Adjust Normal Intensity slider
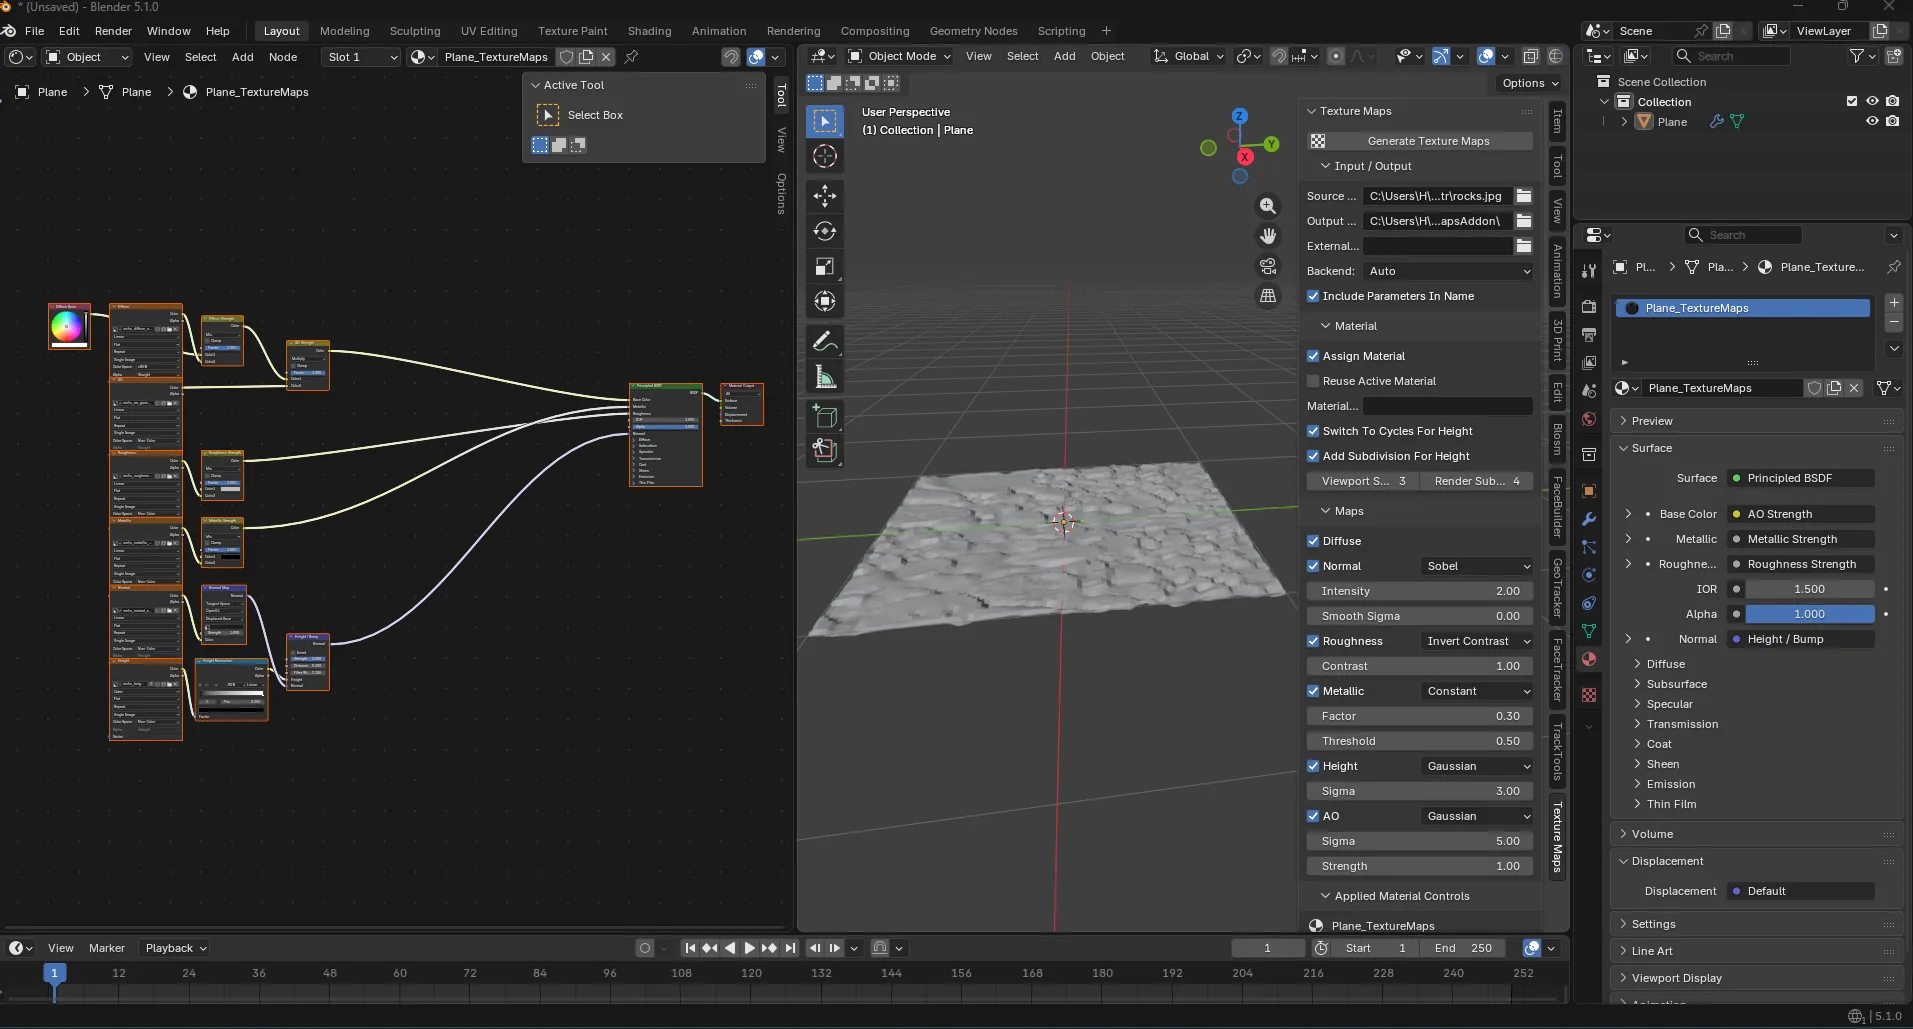 (x=1420, y=591)
